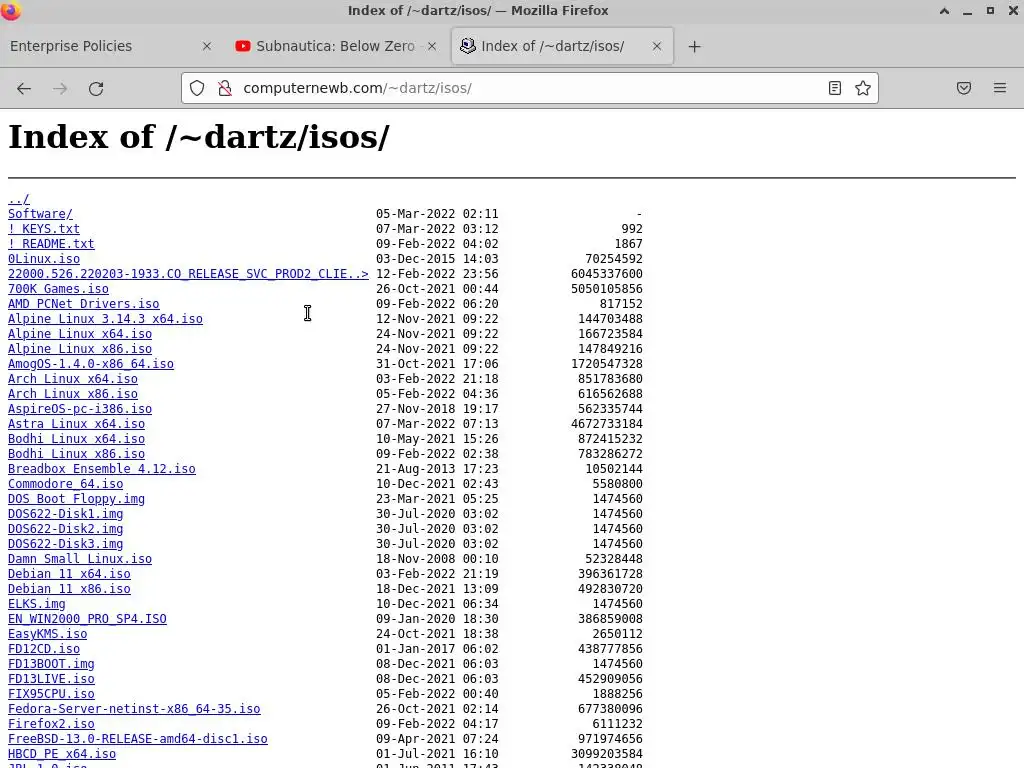Click the 03-Dec-2015 14:03 date entry
The width and height of the screenshot is (1024, 768).
(437, 259)
